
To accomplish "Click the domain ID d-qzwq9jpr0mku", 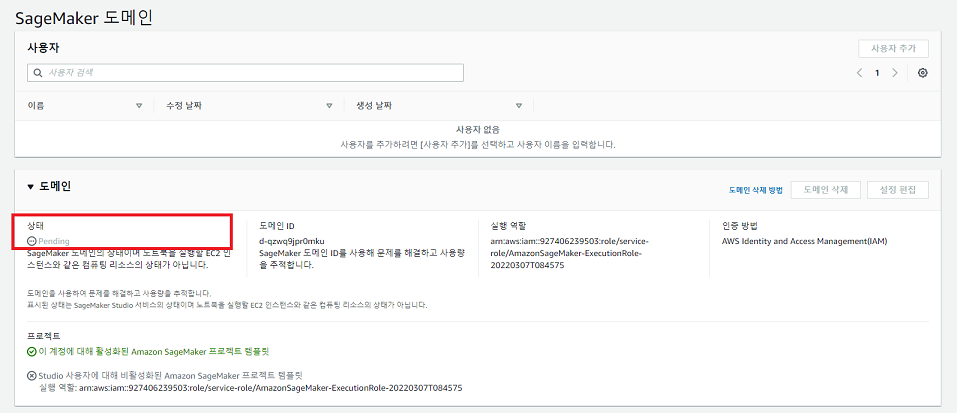I will point(292,242).
